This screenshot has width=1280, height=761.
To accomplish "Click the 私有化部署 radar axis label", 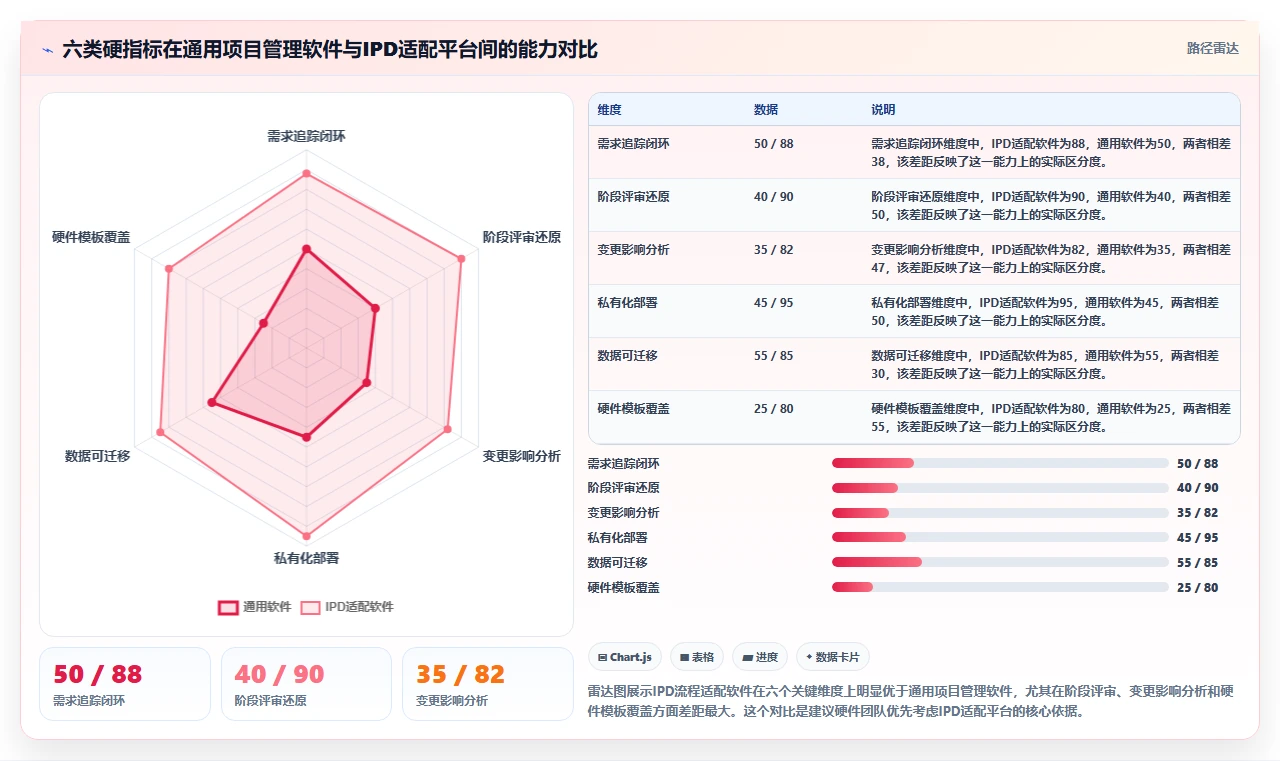I will tap(306, 558).
